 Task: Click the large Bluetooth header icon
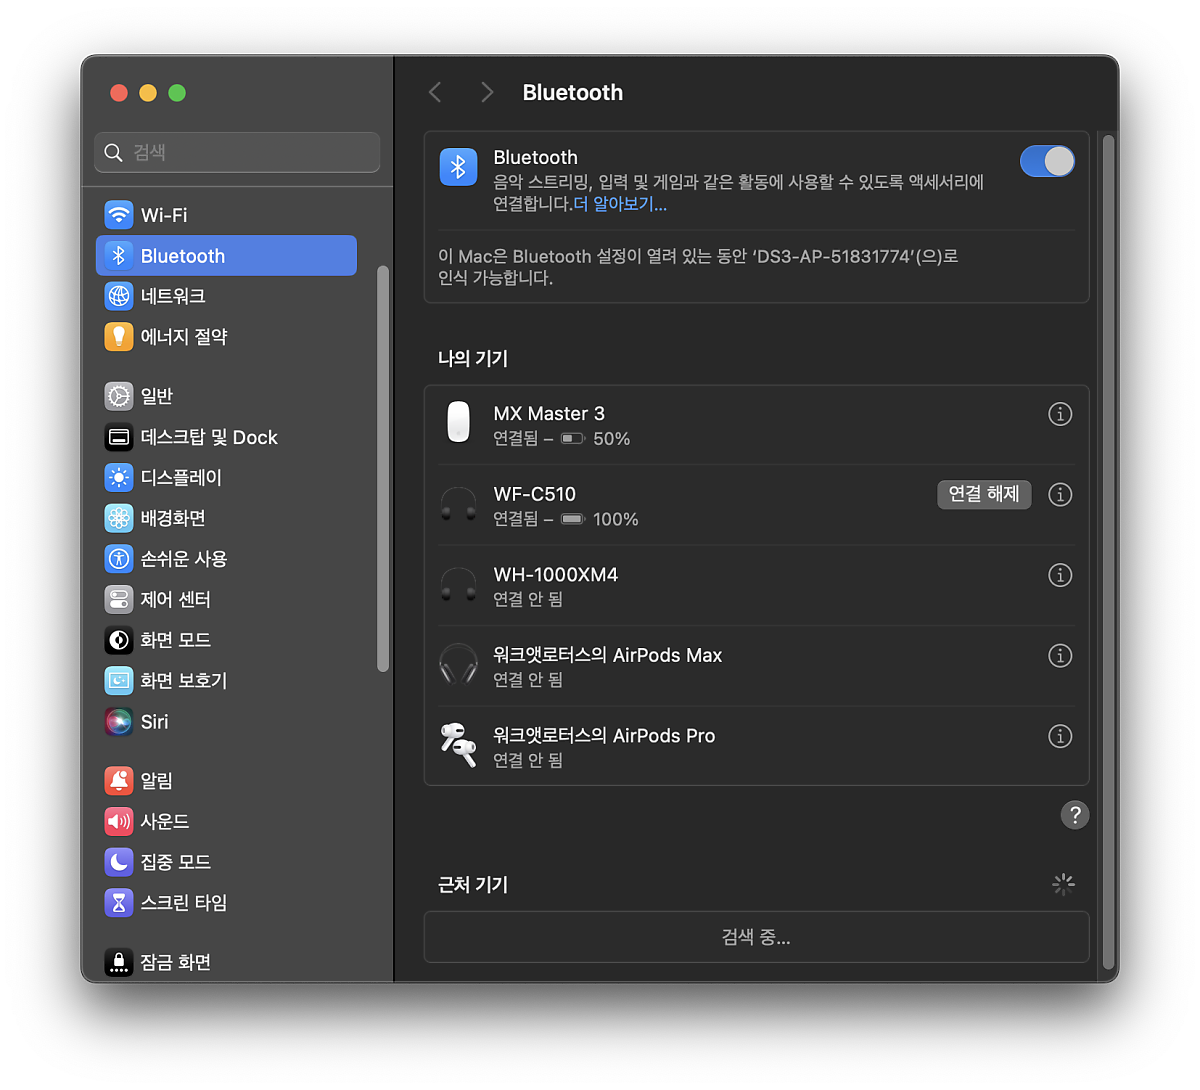[x=459, y=167]
